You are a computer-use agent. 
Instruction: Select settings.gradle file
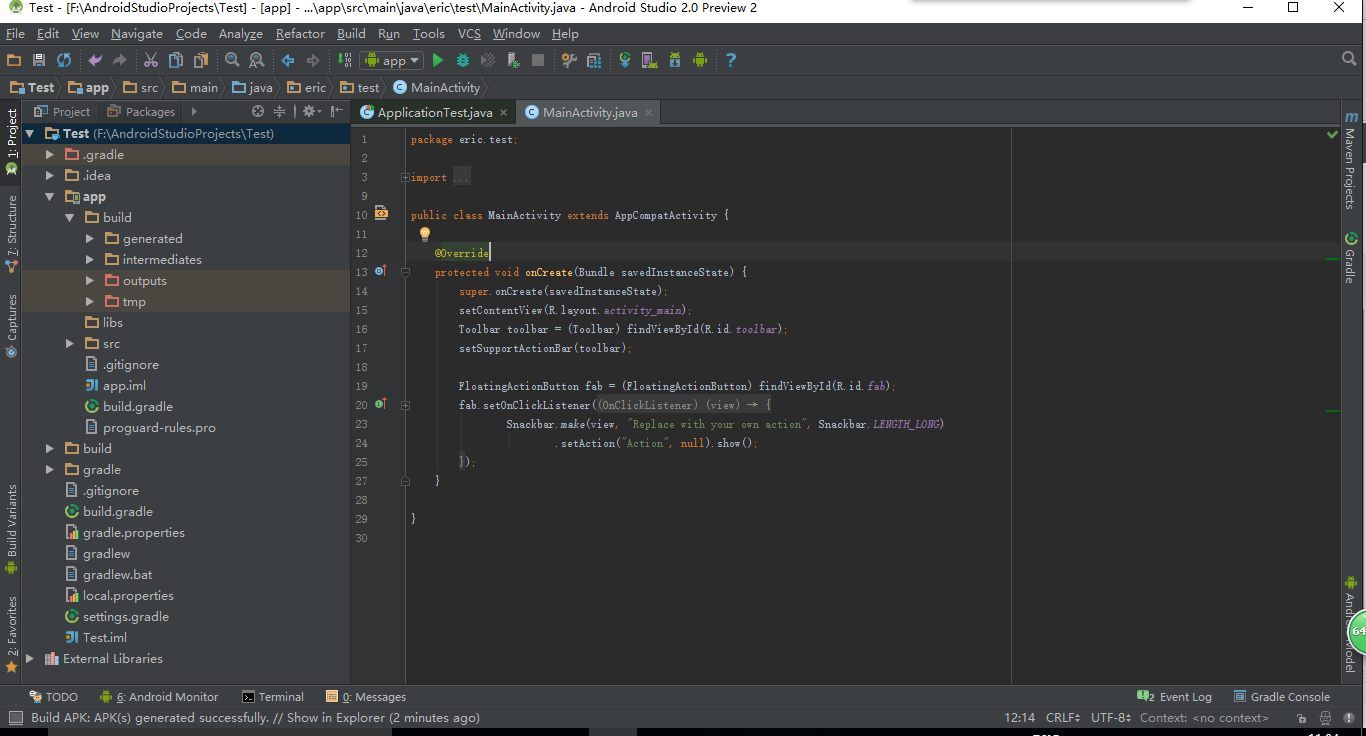[x=116, y=616]
